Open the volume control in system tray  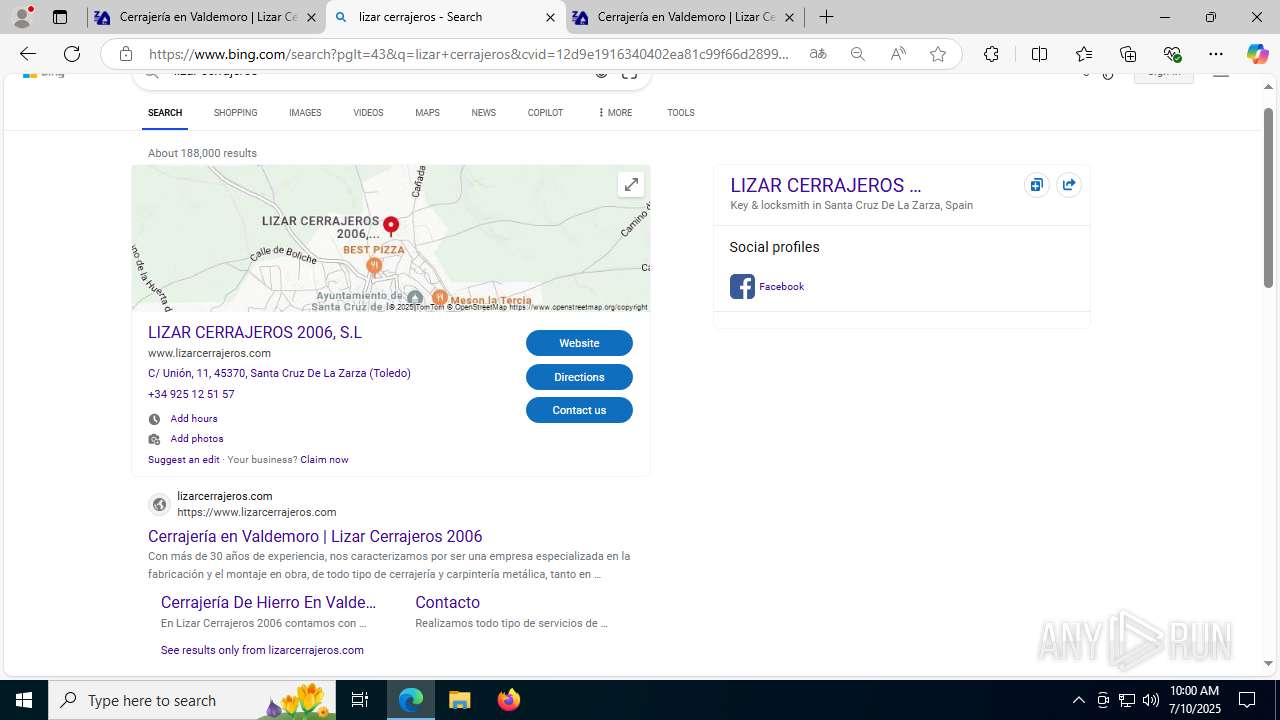[1151, 700]
